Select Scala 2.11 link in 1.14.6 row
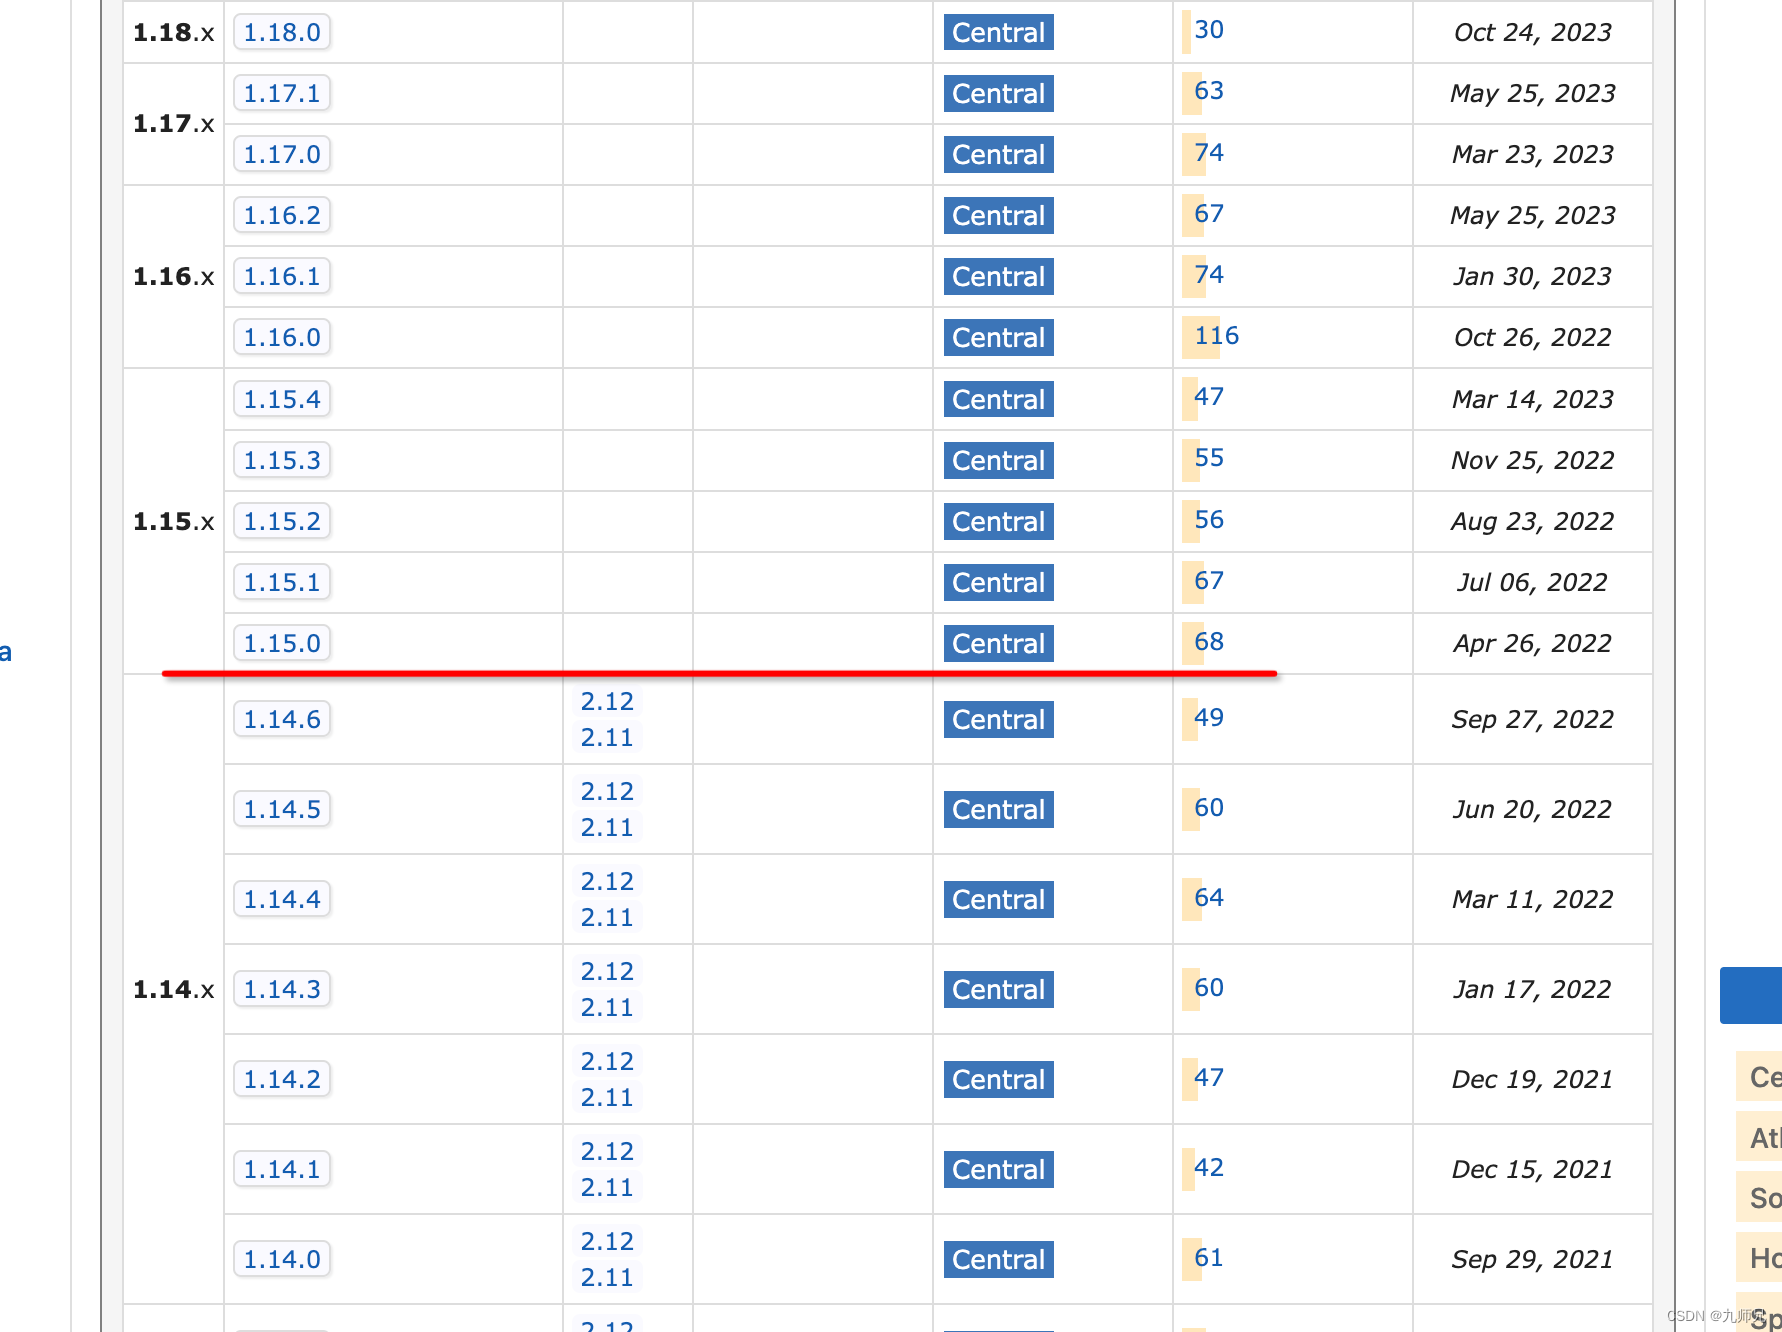 [607, 737]
